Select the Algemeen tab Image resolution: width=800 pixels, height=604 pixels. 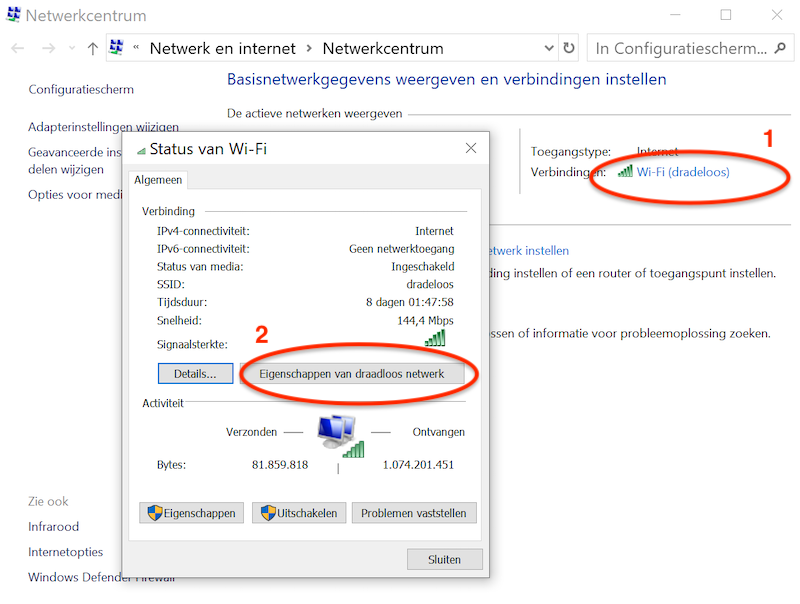(x=158, y=179)
